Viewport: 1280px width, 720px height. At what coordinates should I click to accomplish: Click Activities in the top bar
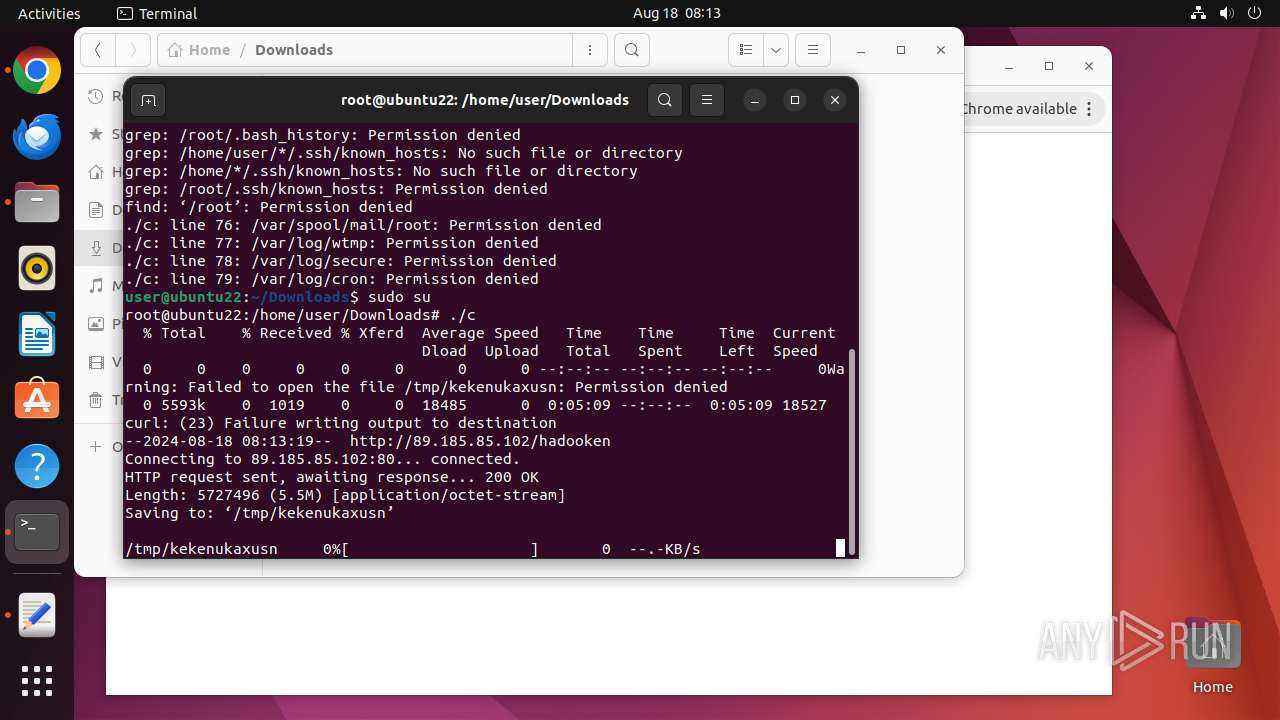tap(49, 13)
